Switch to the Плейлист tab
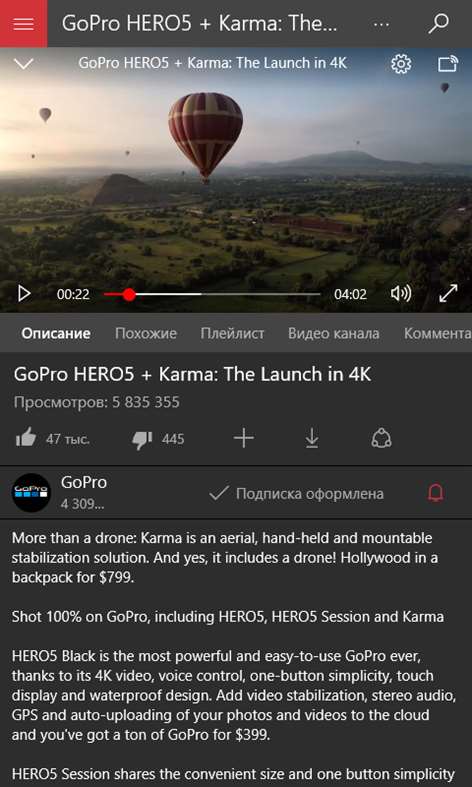This screenshot has height=787, width=472. pyautogui.click(x=232, y=334)
